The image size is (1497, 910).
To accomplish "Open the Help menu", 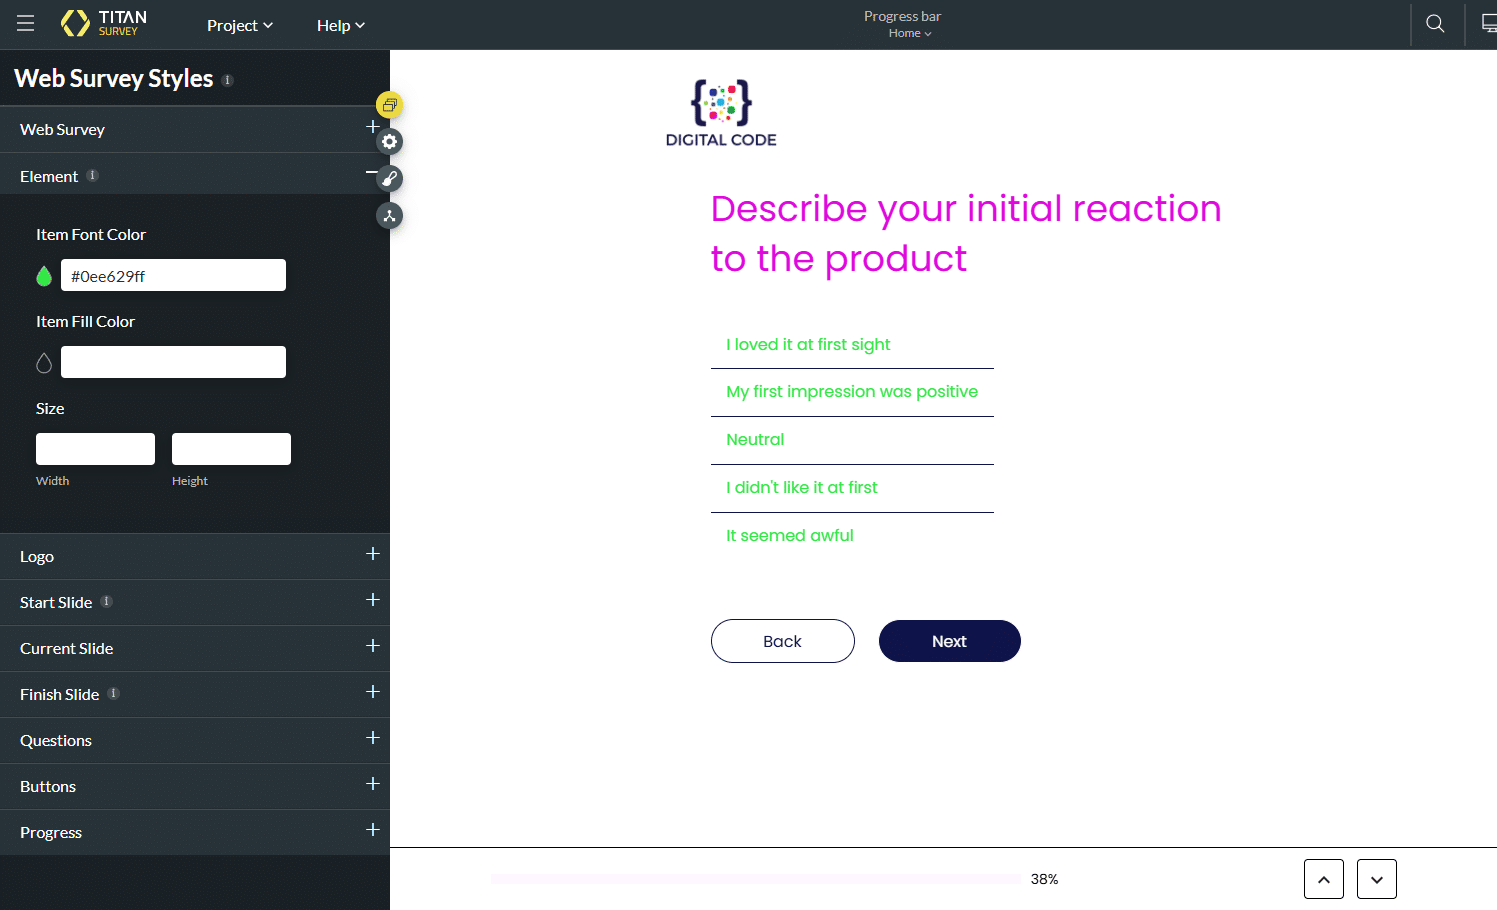I will click(x=340, y=25).
